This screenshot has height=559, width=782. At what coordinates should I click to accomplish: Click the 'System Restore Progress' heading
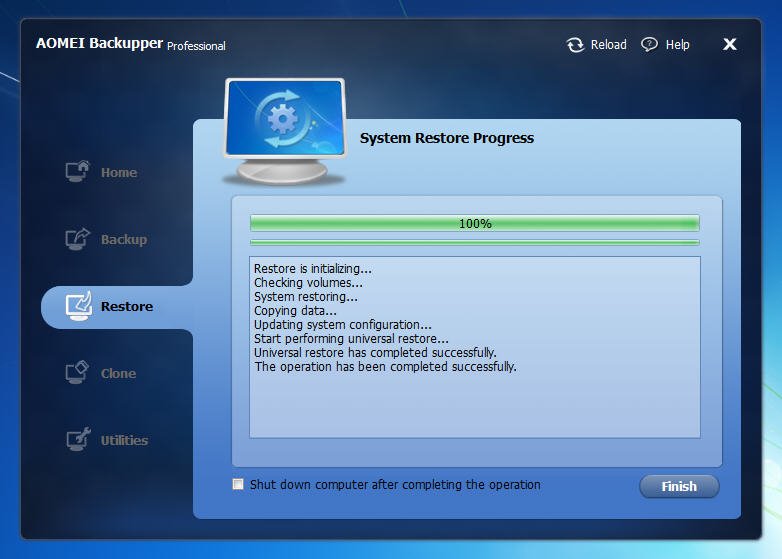pyautogui.click(x=447, y=138)
